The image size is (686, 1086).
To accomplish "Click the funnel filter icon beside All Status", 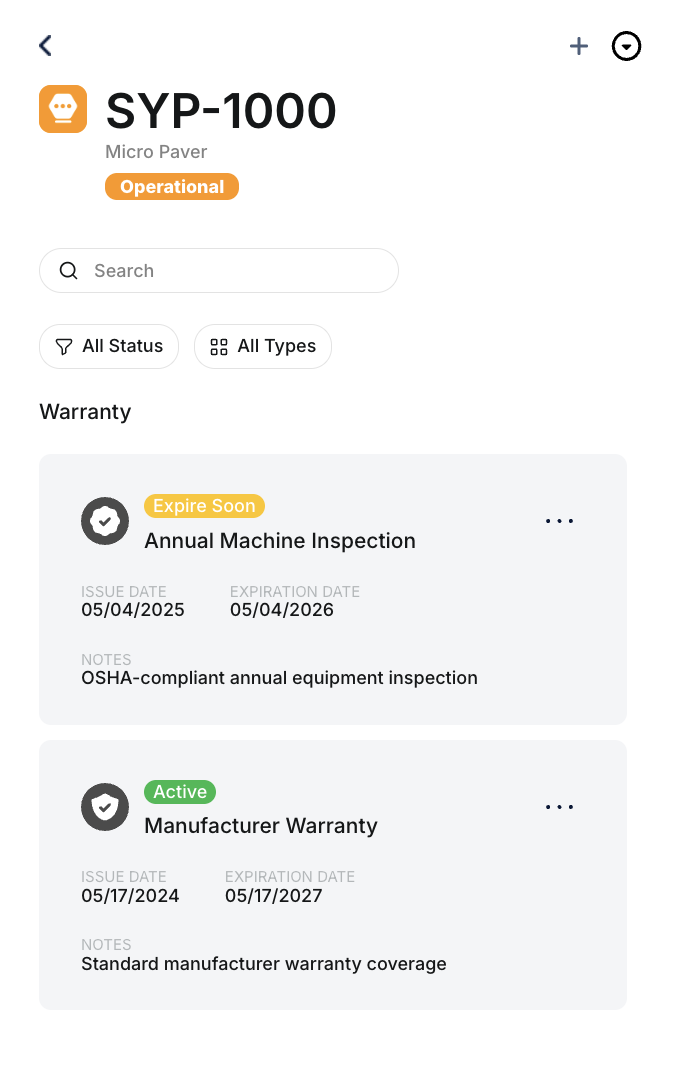I will tap(63, 346).
